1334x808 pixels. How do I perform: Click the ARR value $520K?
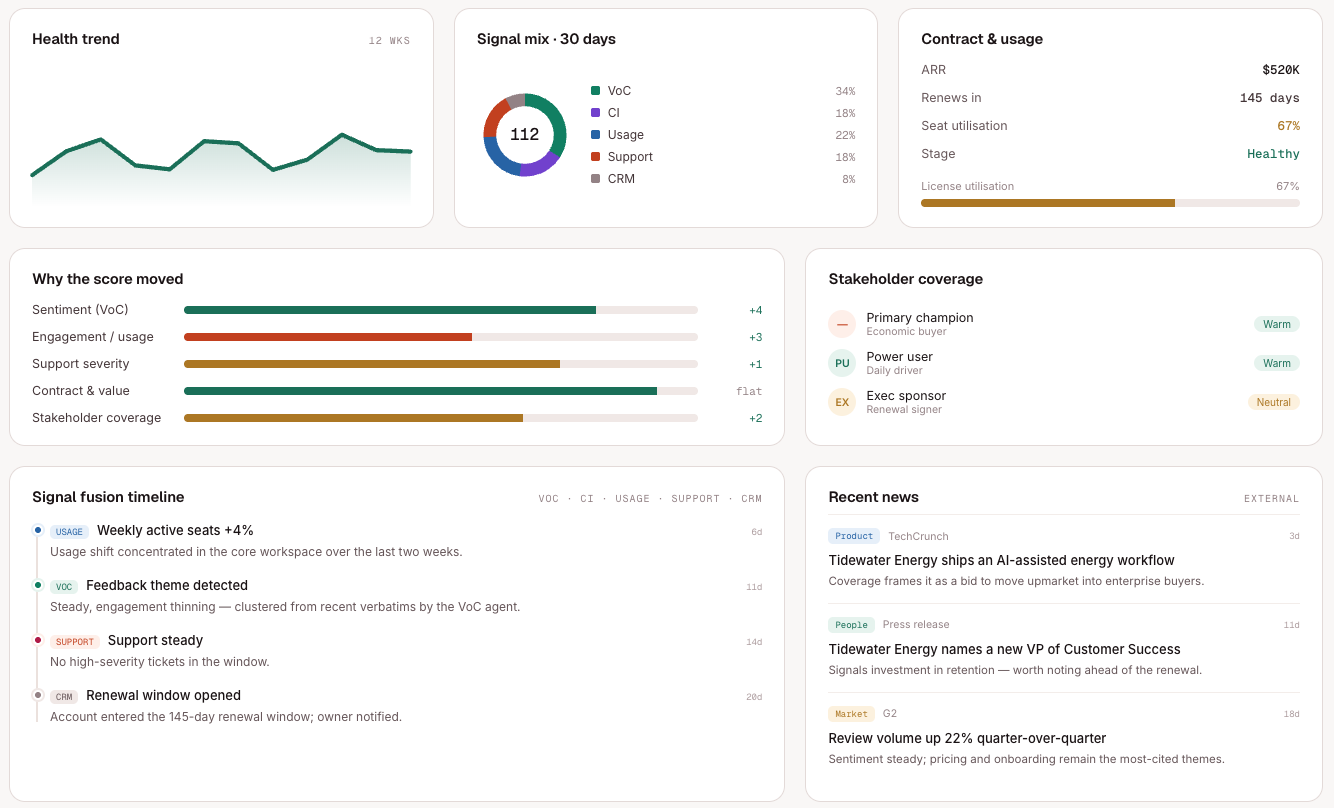(1280, 70)
